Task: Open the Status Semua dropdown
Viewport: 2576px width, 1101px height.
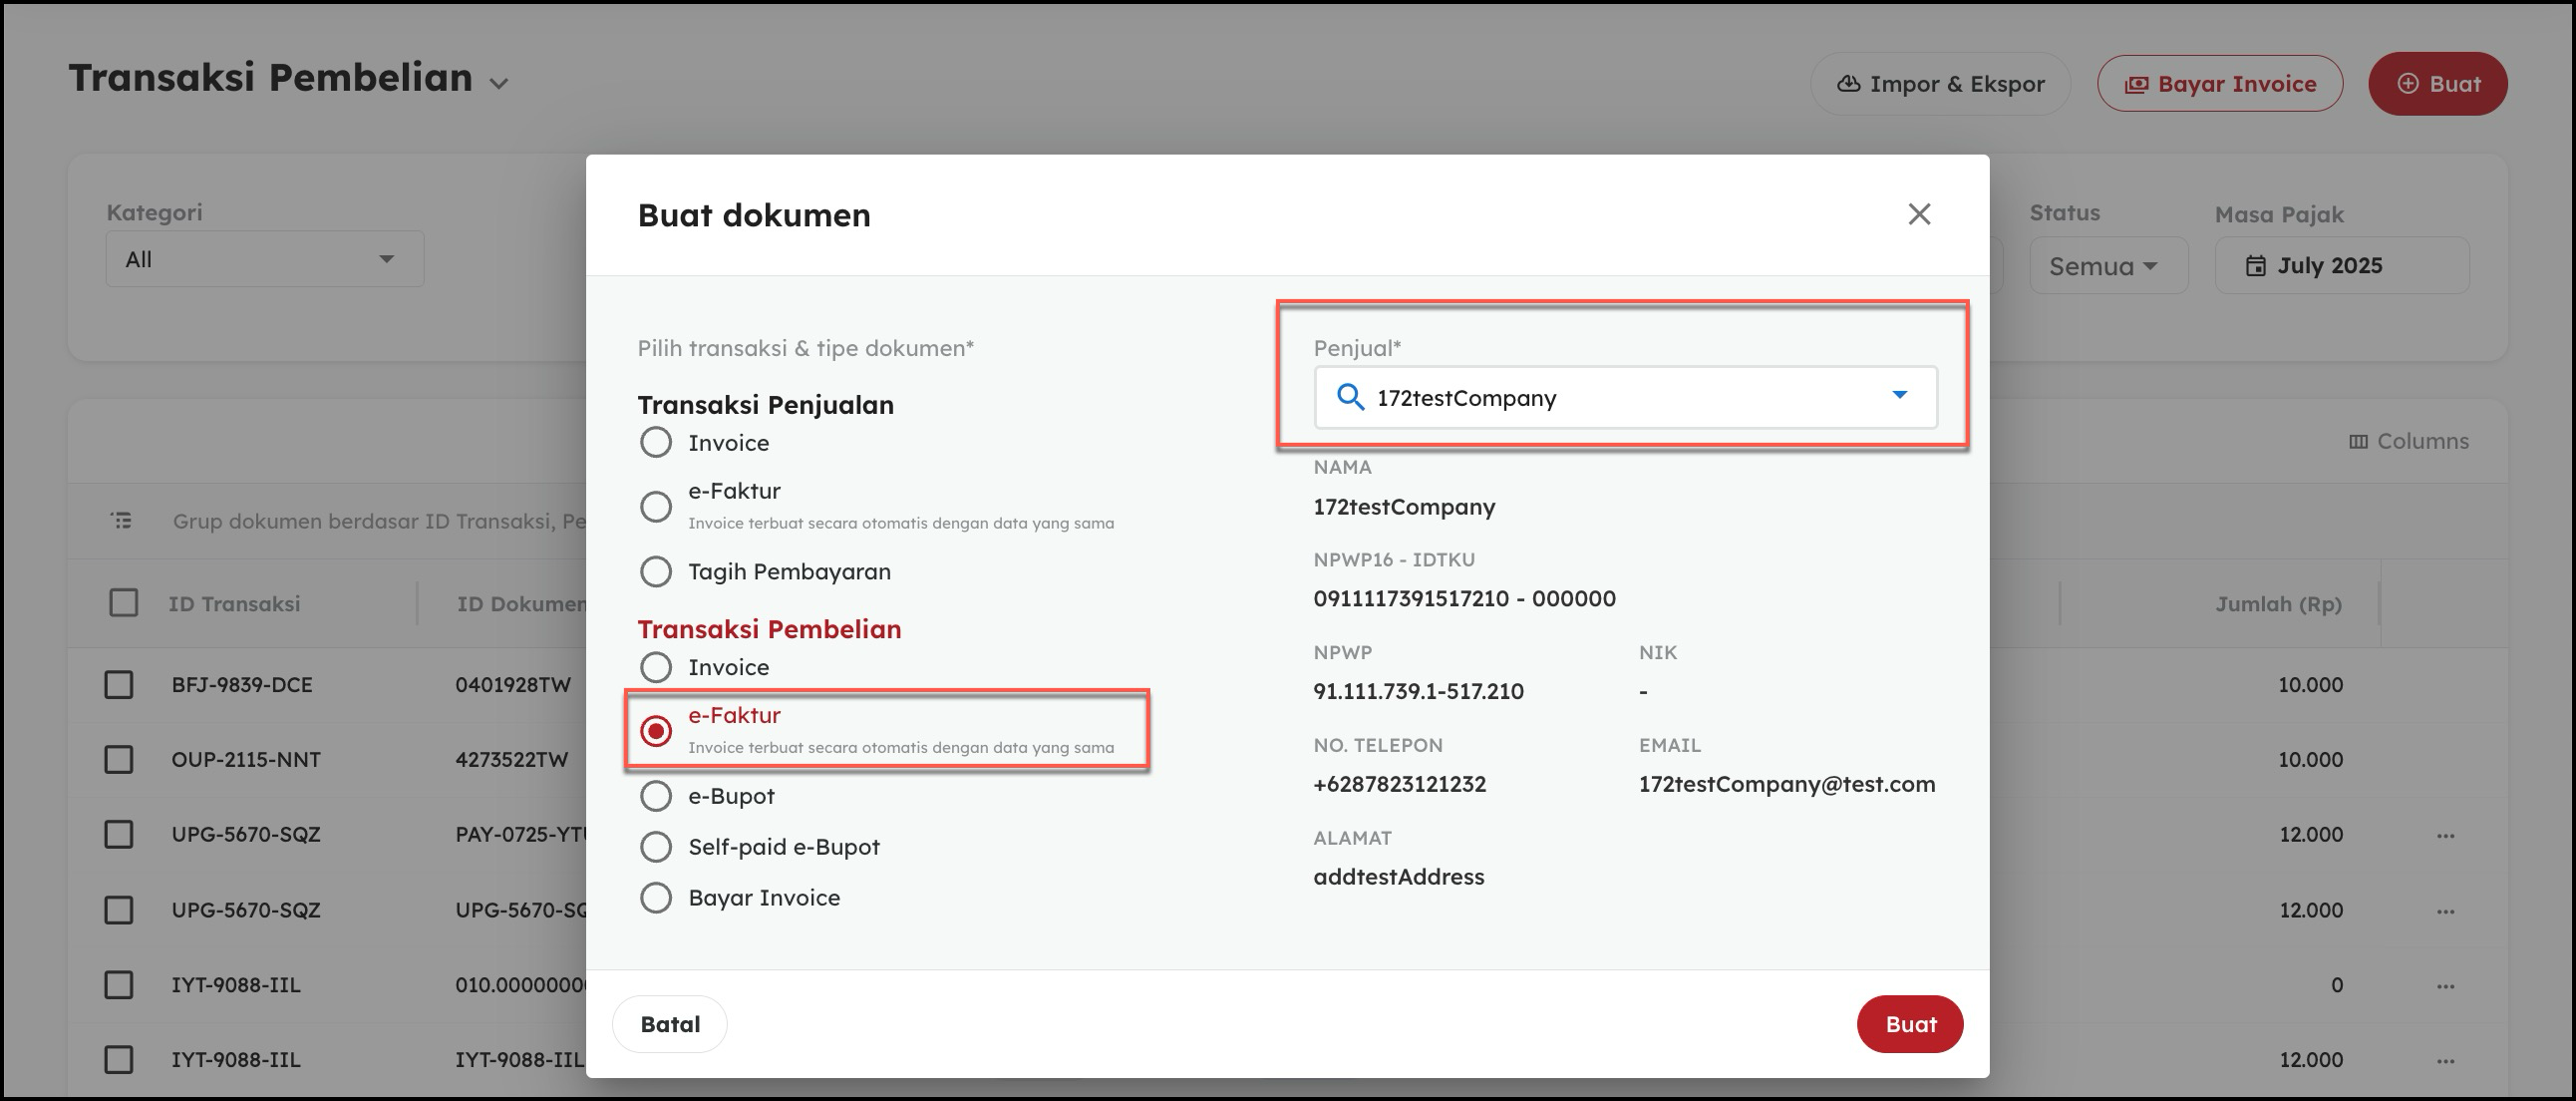Action: pos(2107,266)
